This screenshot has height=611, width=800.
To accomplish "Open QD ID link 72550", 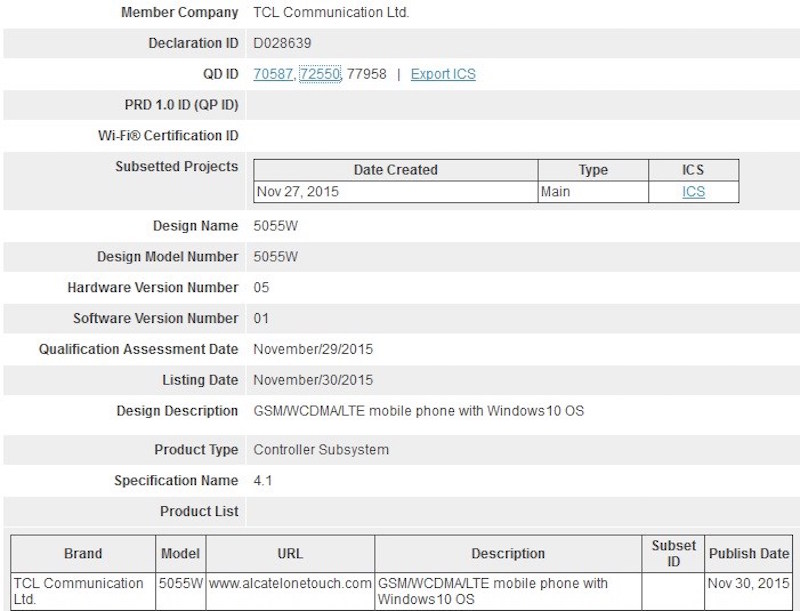I will pyautogui.click(x=320, y=74).
